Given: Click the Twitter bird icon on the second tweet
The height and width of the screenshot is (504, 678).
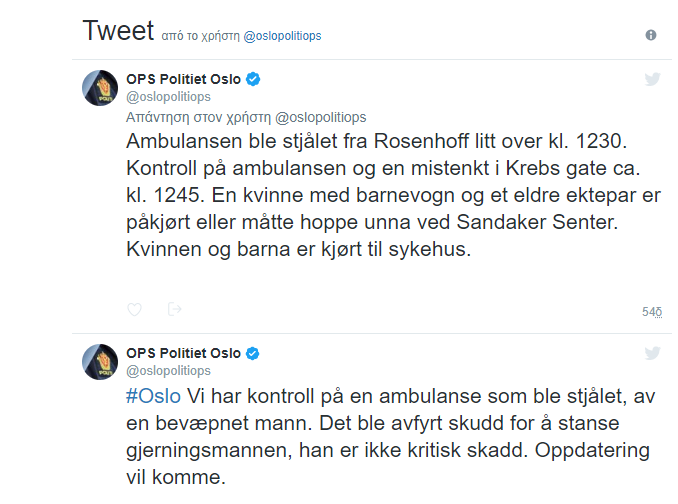Looking at the screenshot, I should [x=652, y=353].
